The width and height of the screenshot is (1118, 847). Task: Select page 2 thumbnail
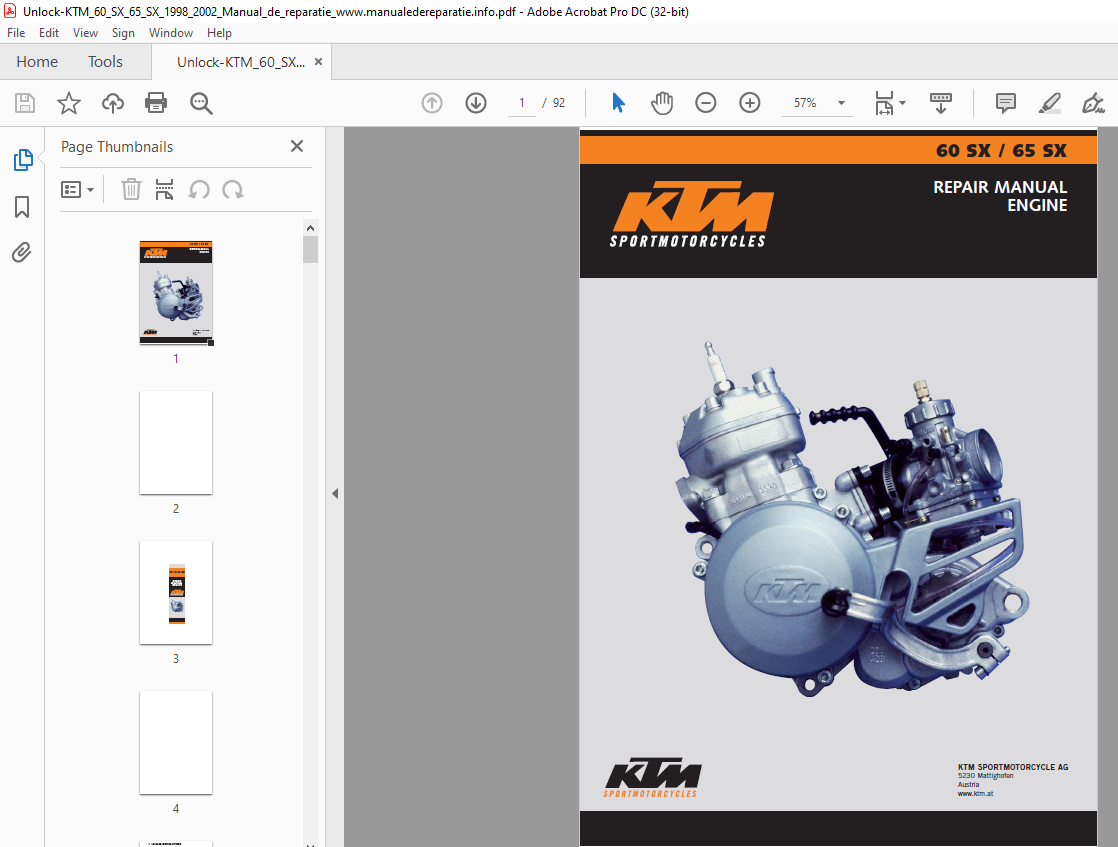pyautogui.click(x=176, y=443)
